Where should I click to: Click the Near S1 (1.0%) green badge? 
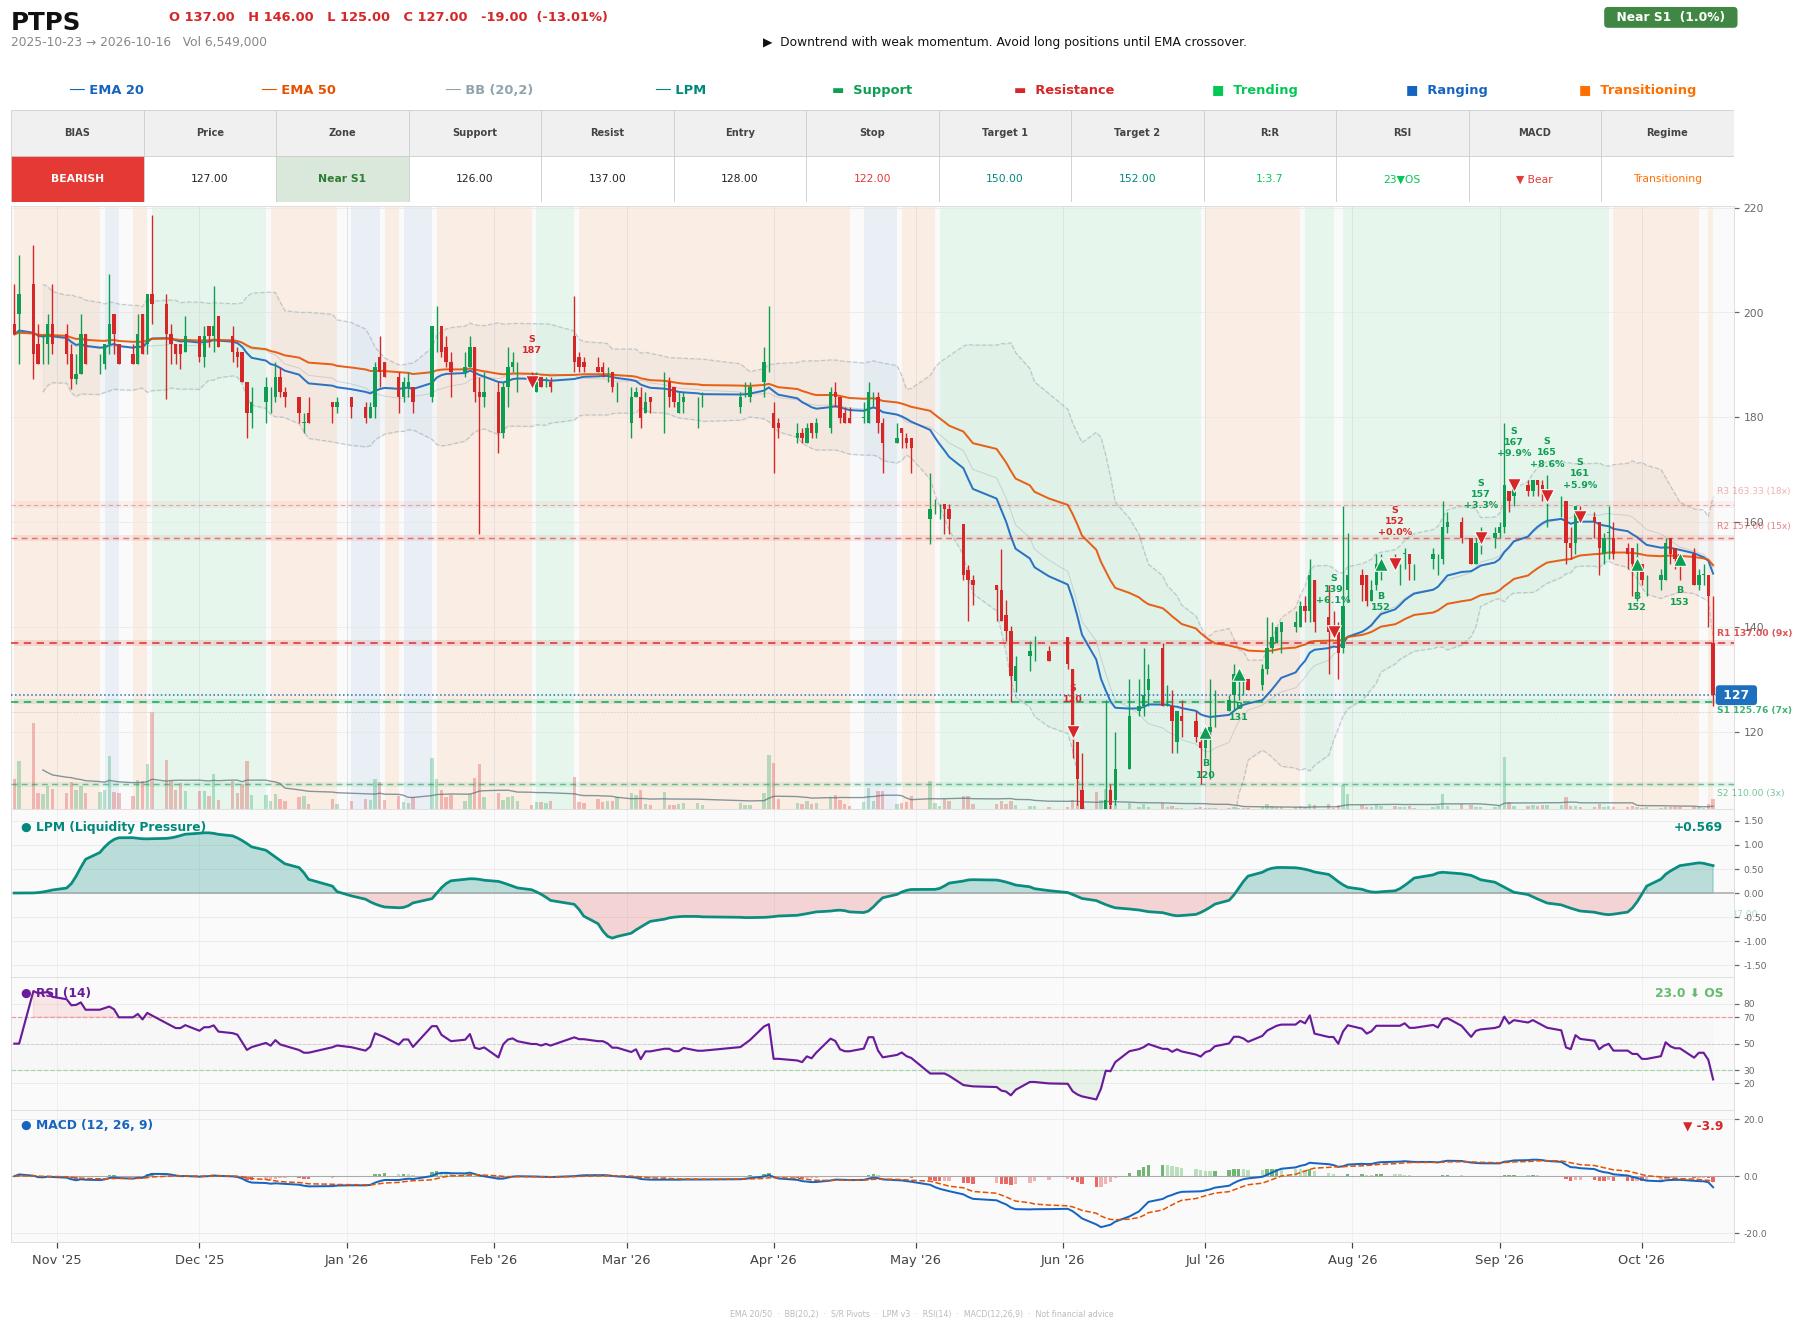pos(1670,17)
